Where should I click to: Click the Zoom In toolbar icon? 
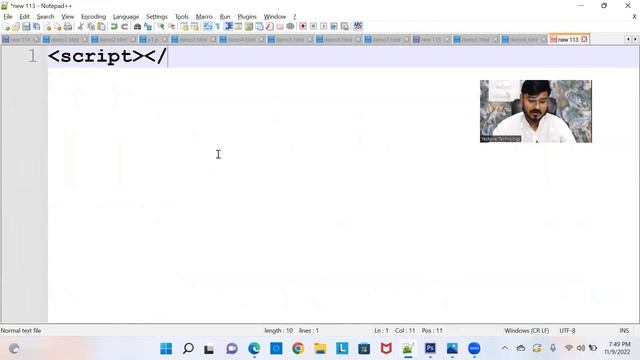161,27
